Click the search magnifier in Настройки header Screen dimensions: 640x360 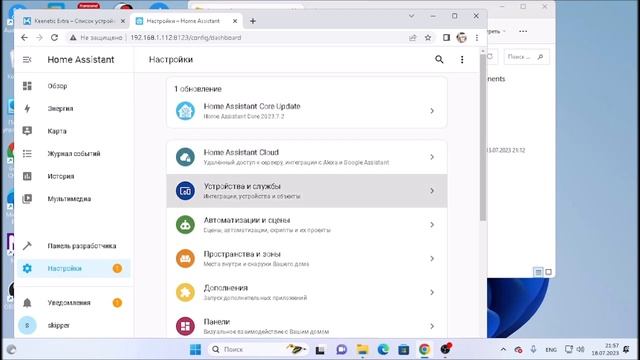click(x=439, y=60)
